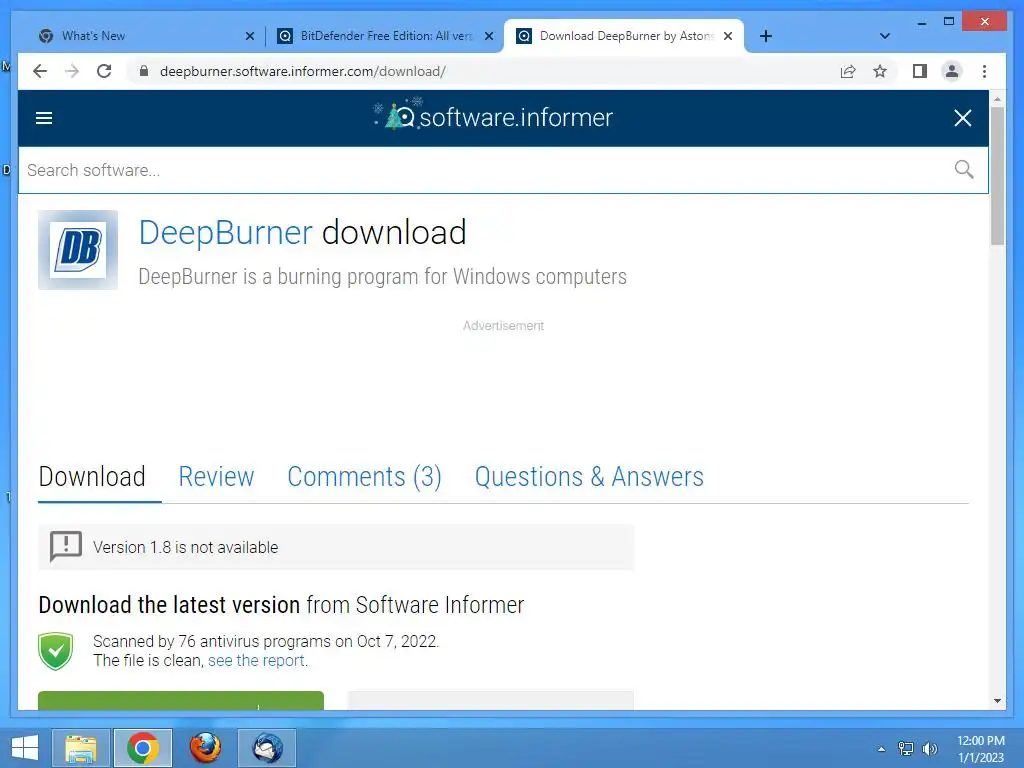
Task: Minimize the Chrome window
Action: click(x=921, y=23)
